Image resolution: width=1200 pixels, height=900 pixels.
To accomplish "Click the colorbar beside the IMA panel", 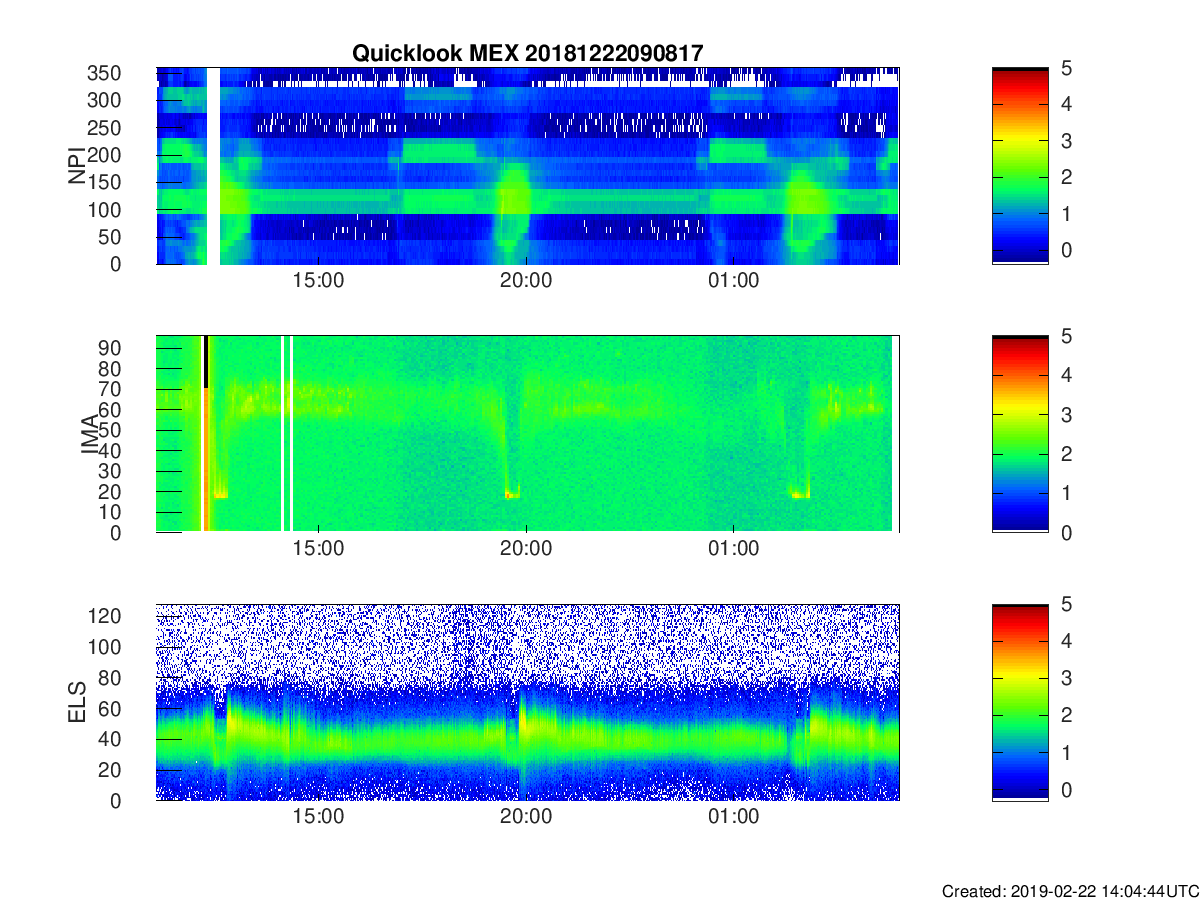I will [x=1020, y=434].
